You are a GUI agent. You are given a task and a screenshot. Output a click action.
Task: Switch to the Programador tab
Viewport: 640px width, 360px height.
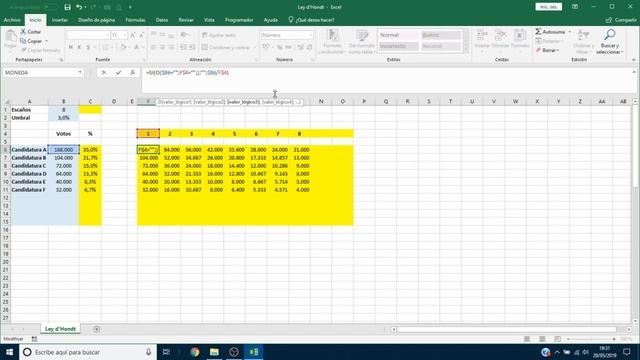239,20
